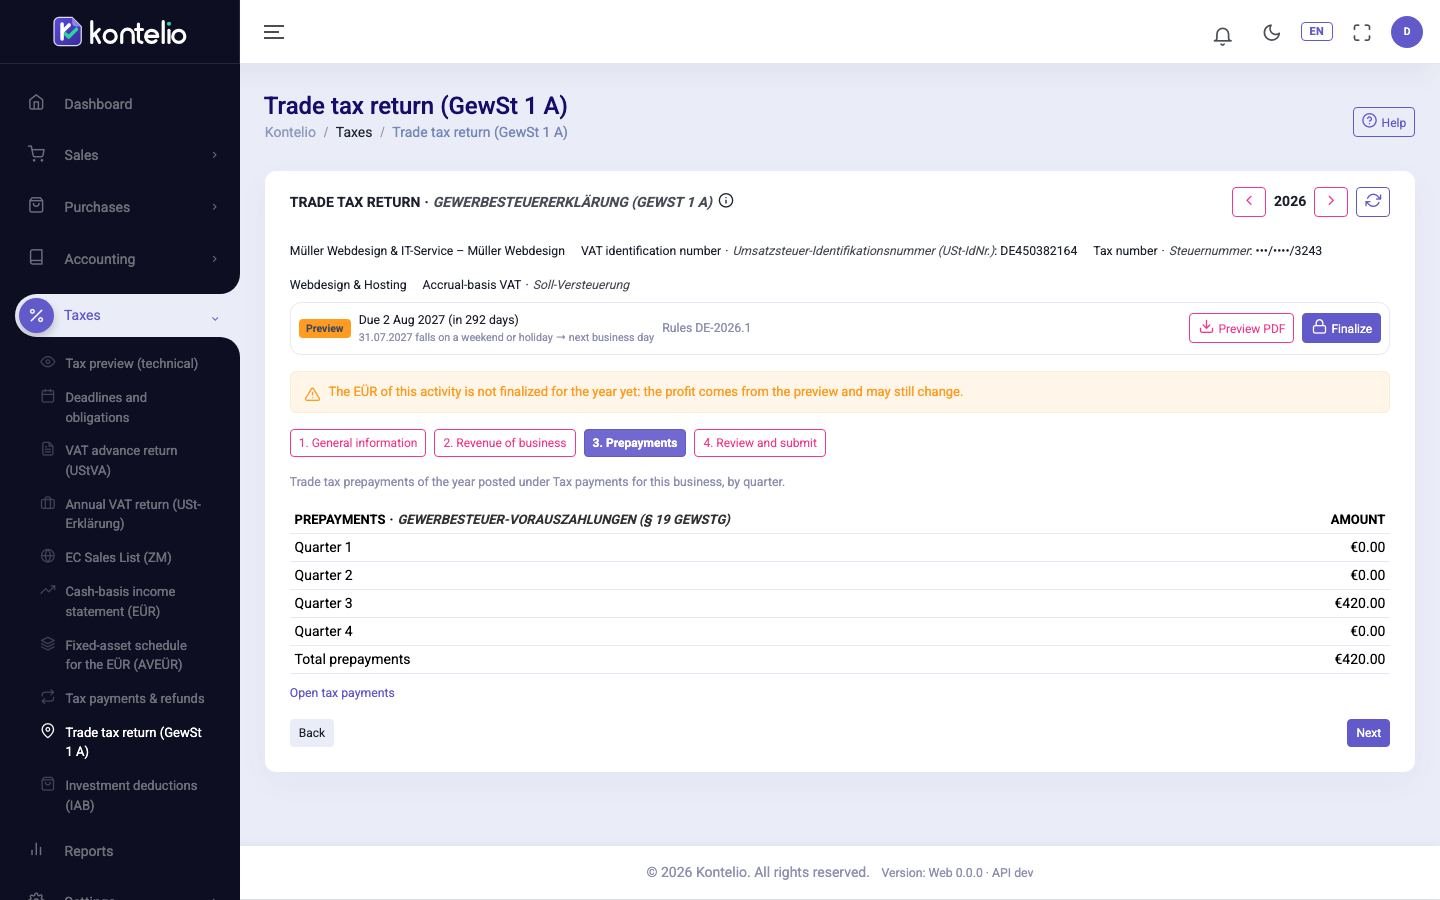Switch to dark mode with the moon icon
1440x900 pixels.
click(x=1271, y=32)
